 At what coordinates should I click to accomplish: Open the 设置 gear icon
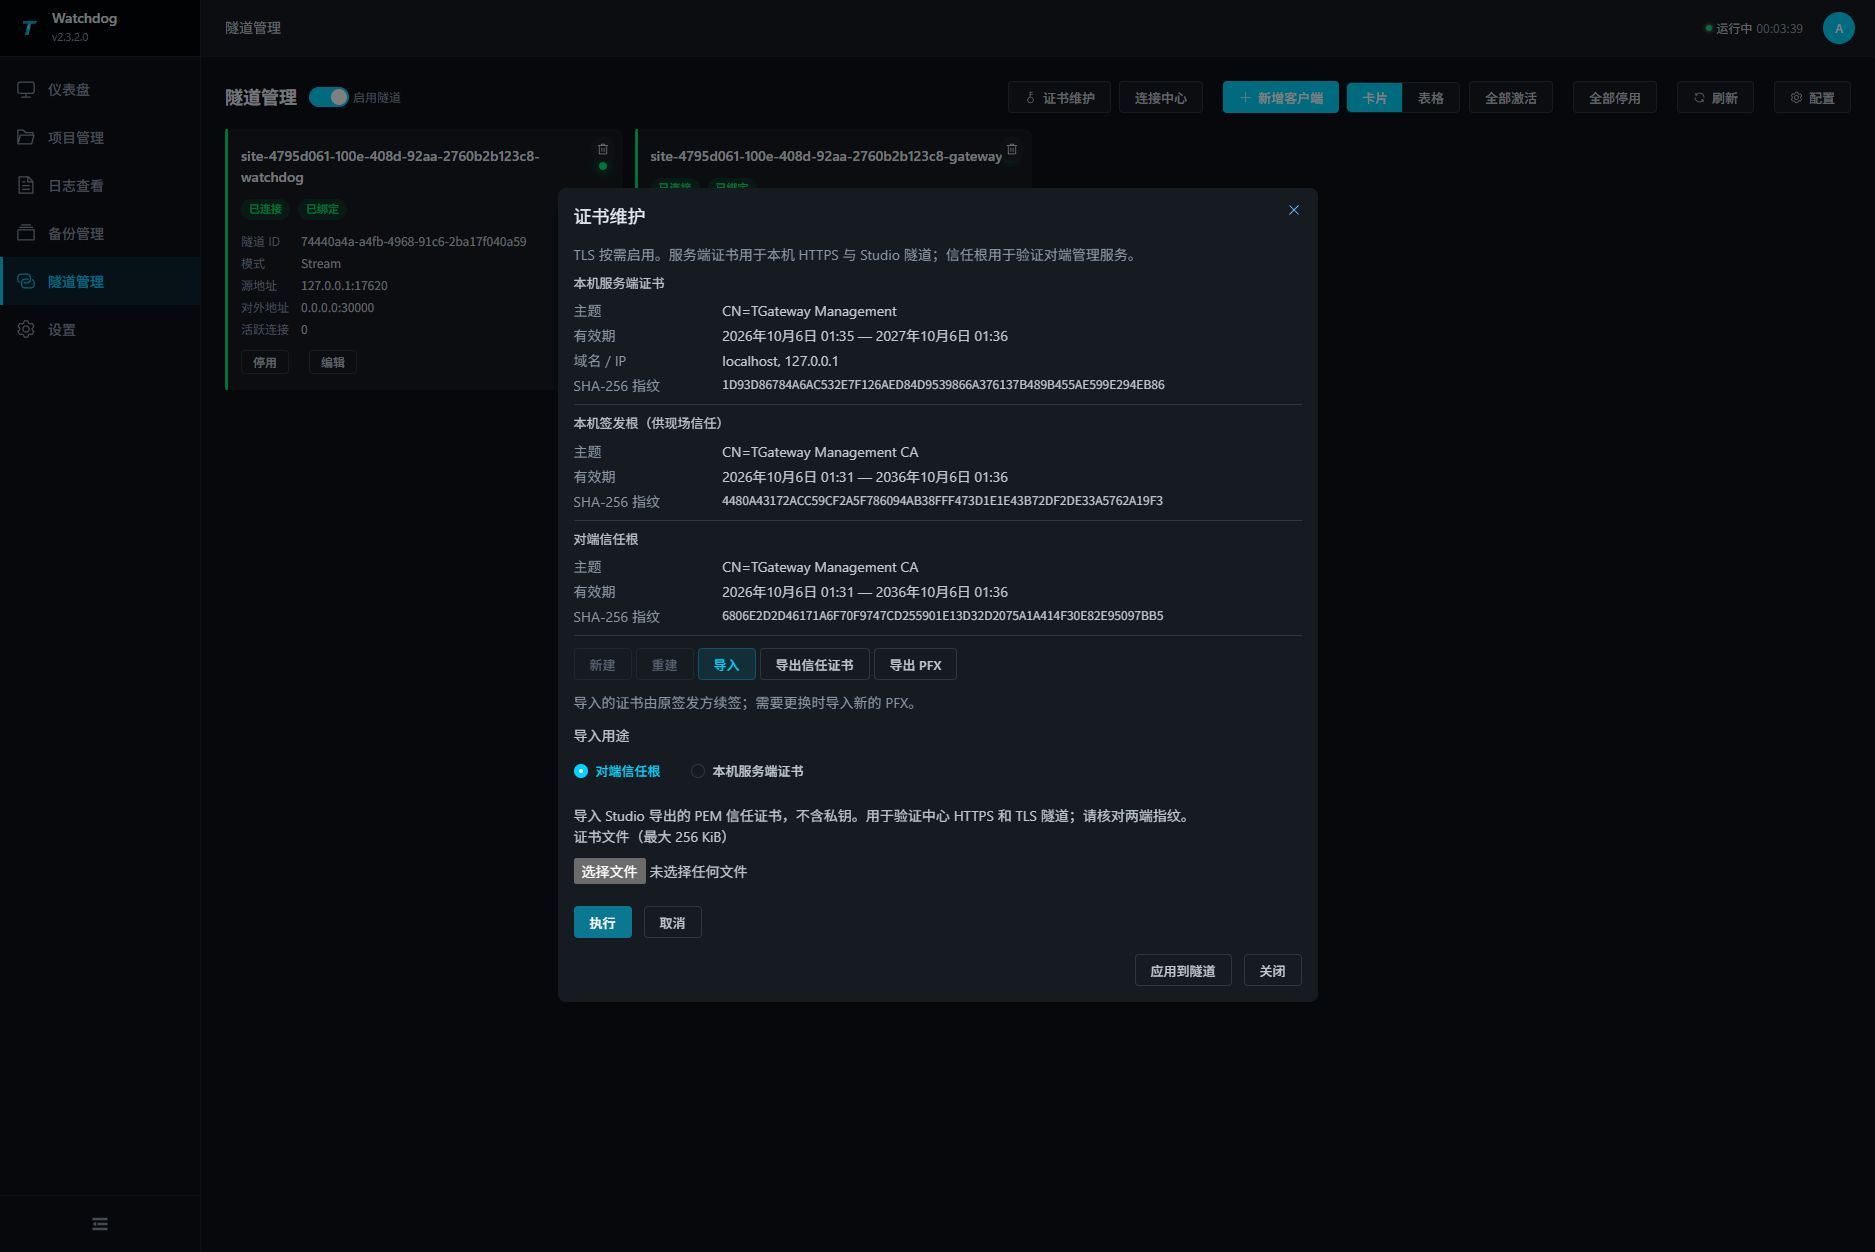coord(26,329)
